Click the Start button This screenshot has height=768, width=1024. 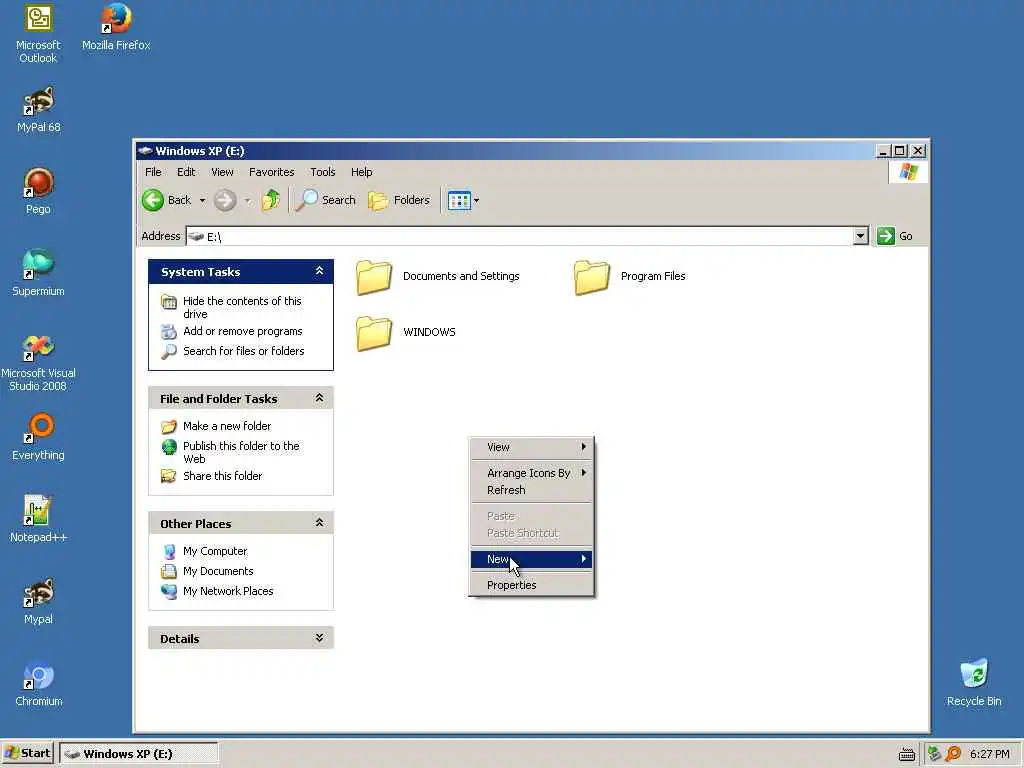click(x=27, y=754)
